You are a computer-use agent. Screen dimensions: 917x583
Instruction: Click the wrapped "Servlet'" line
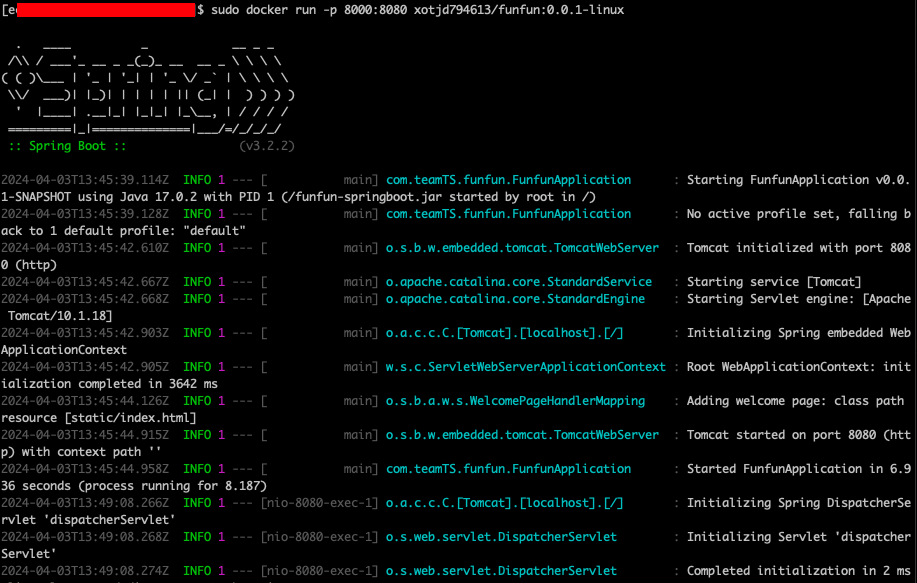29,554
